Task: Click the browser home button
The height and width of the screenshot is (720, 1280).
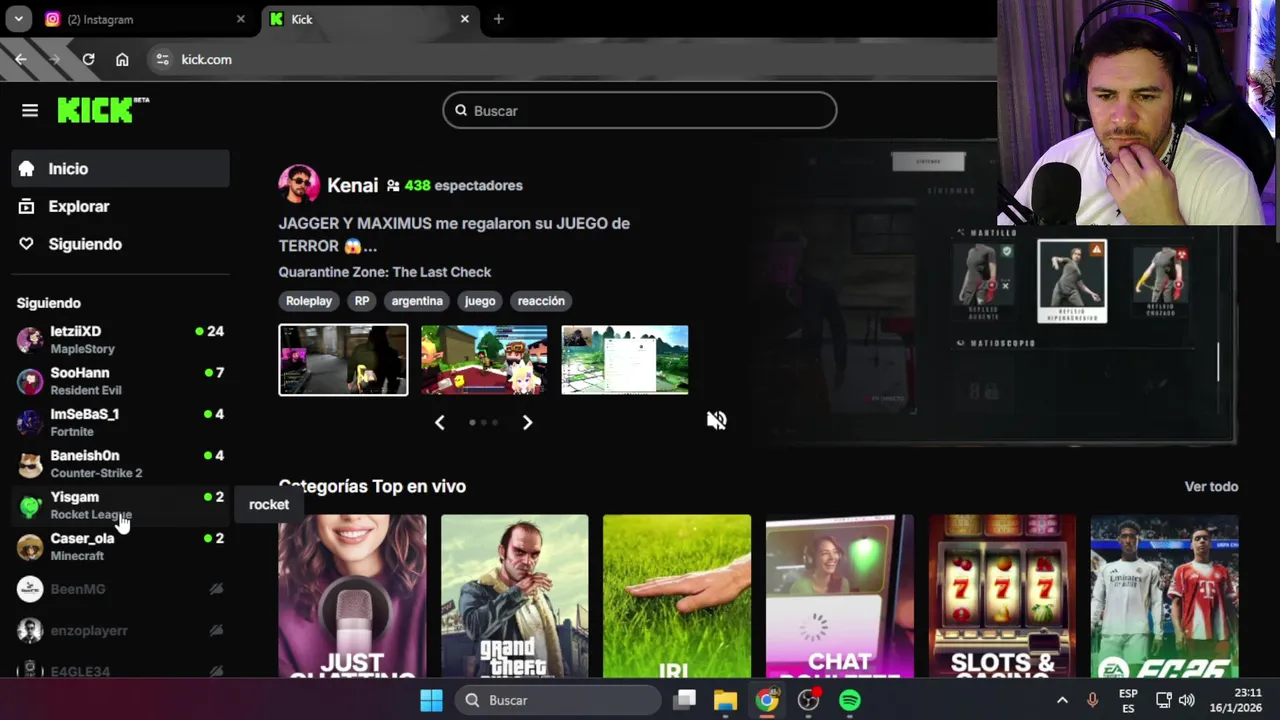Action: (122, 59)
